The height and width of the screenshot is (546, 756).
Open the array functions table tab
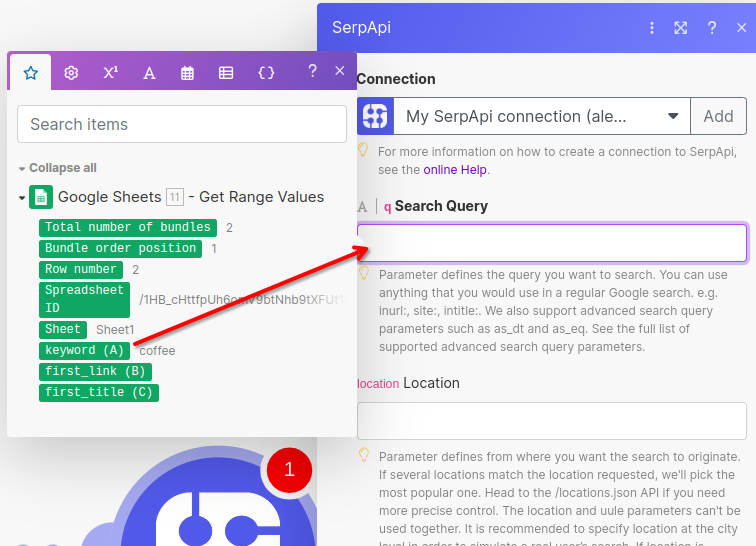click(226, 73)
